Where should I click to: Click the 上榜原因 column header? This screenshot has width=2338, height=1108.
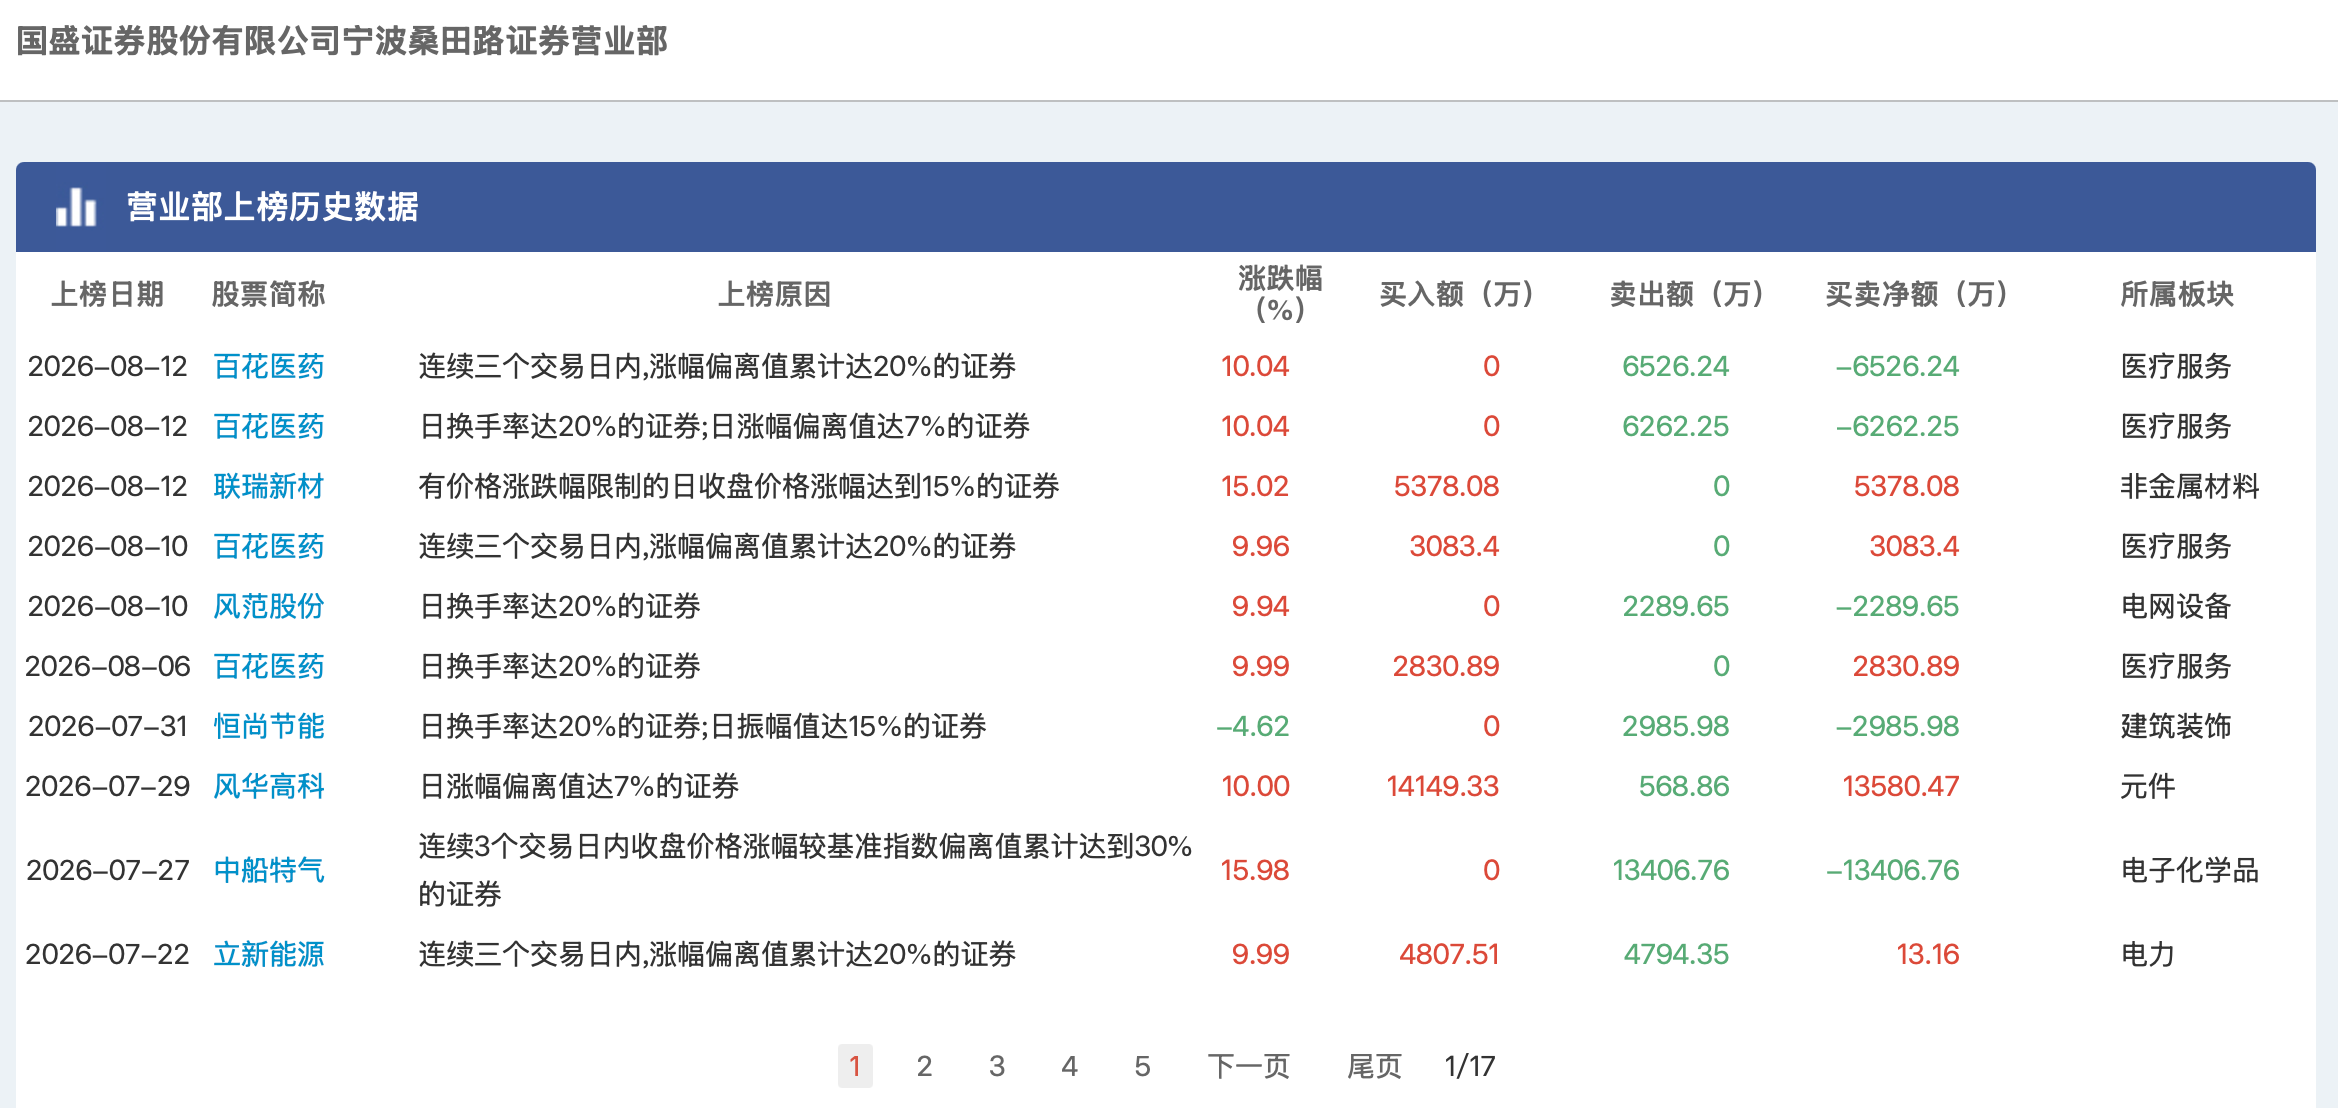coord(775,294)
